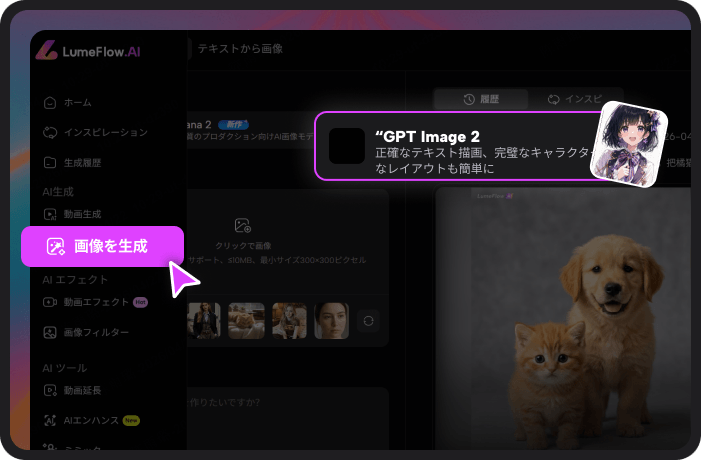Refresh the sample images
The image size is (701, 460).
(368, 321)
